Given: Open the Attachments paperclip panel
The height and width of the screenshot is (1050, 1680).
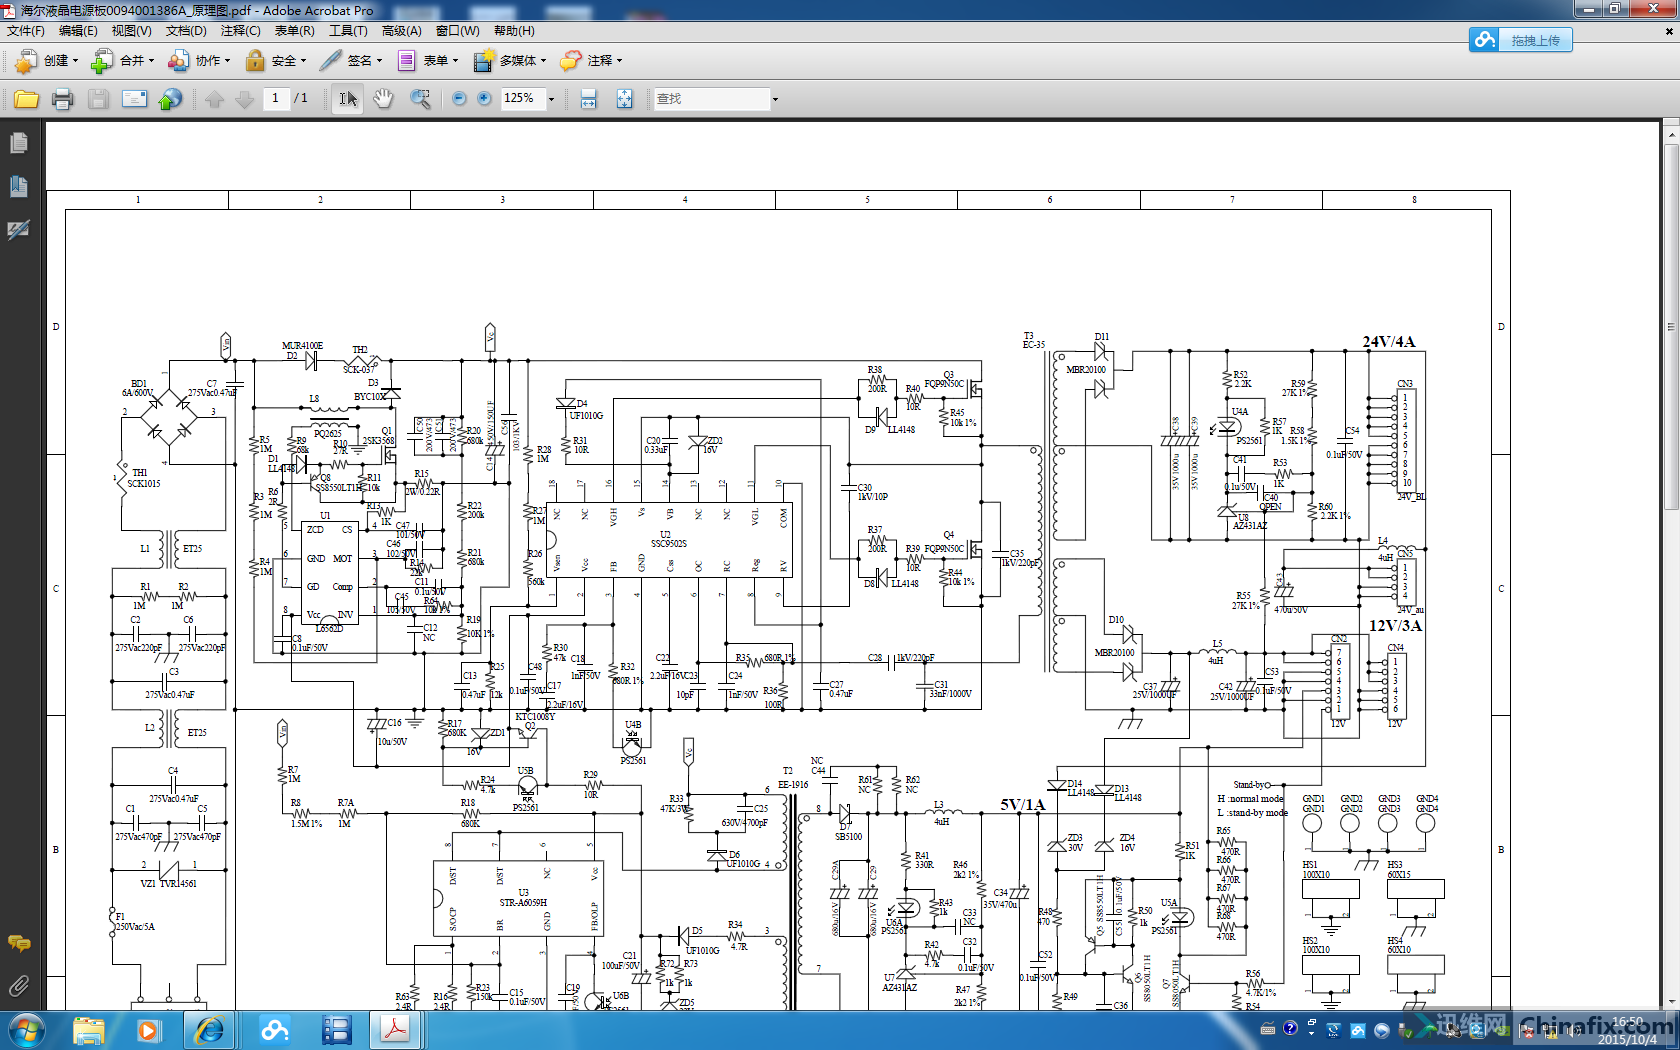Looking at the screenshot, I should [18, 987].
